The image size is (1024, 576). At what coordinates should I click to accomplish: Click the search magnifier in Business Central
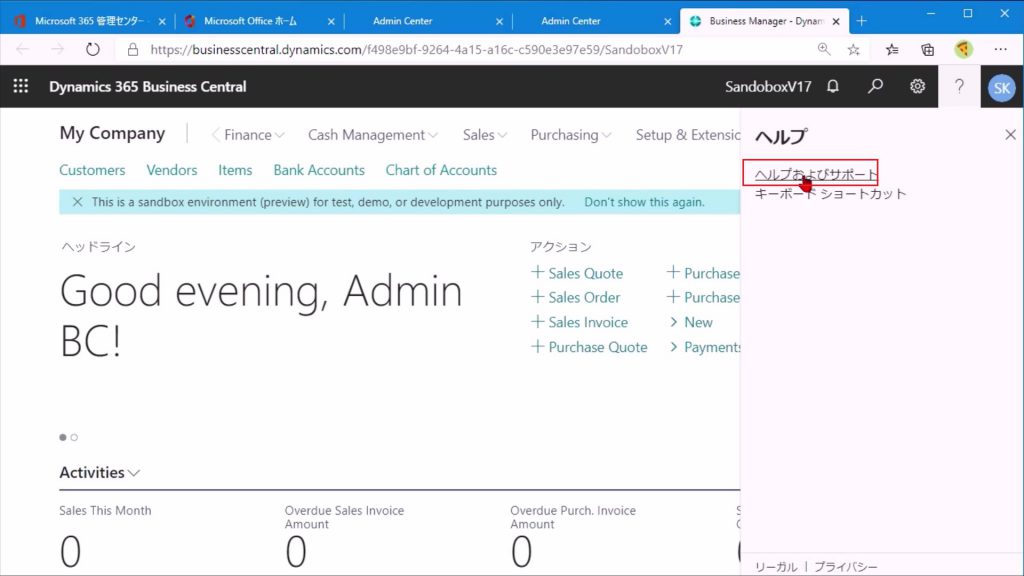coord(875,86)
